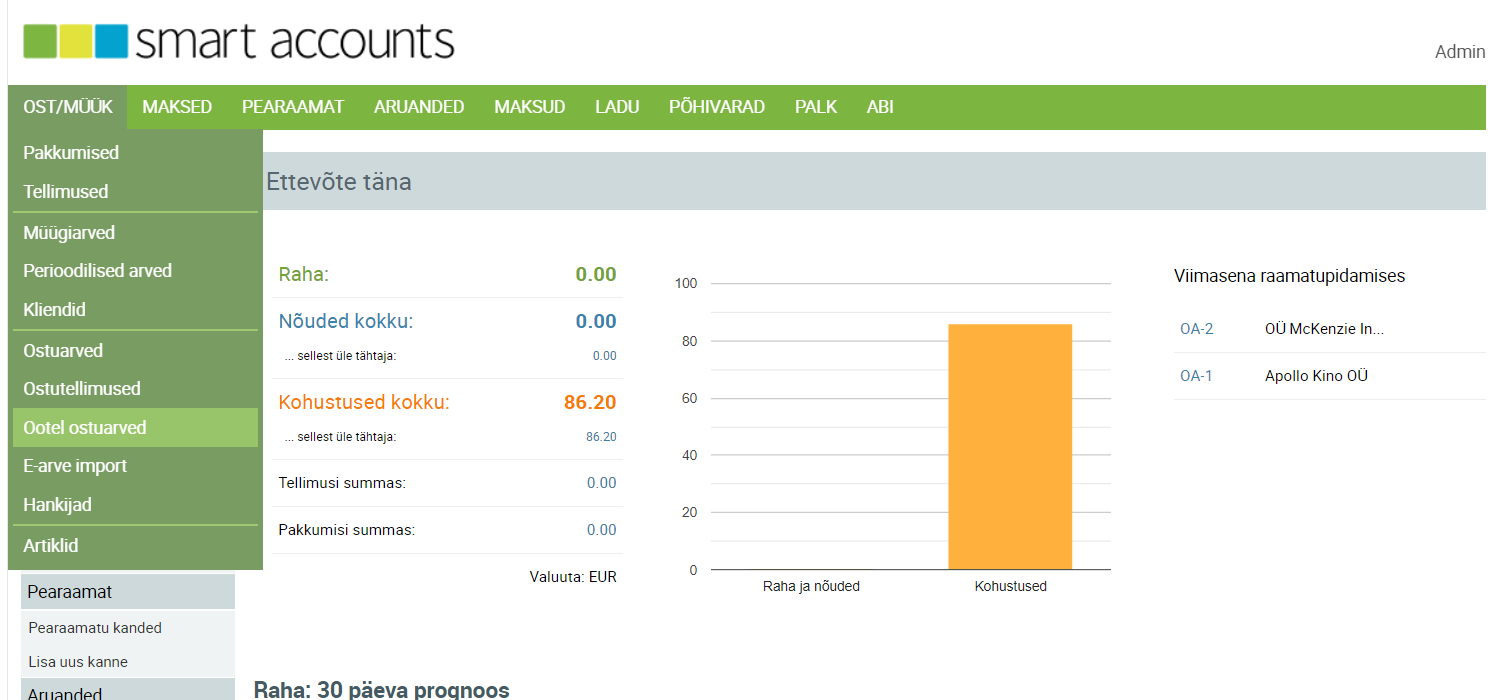Open the ABI help menu
The image size is (1488, 700).
click(x=880, y=107)
